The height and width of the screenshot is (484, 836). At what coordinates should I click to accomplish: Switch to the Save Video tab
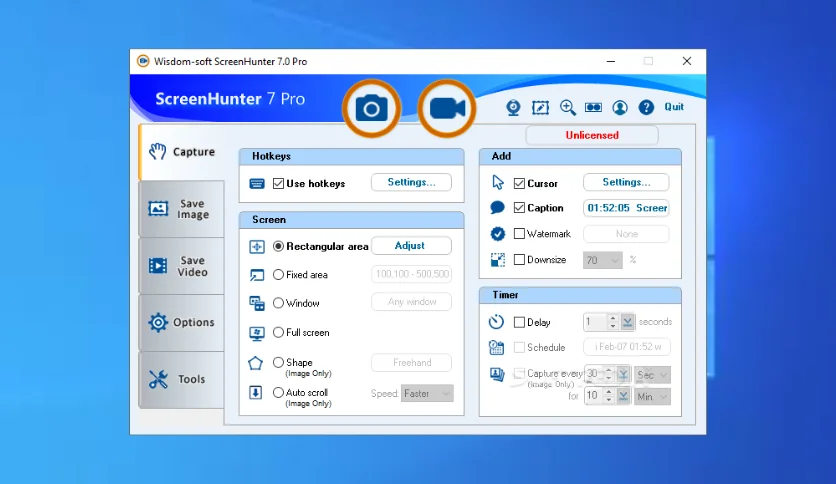[181, 266]
